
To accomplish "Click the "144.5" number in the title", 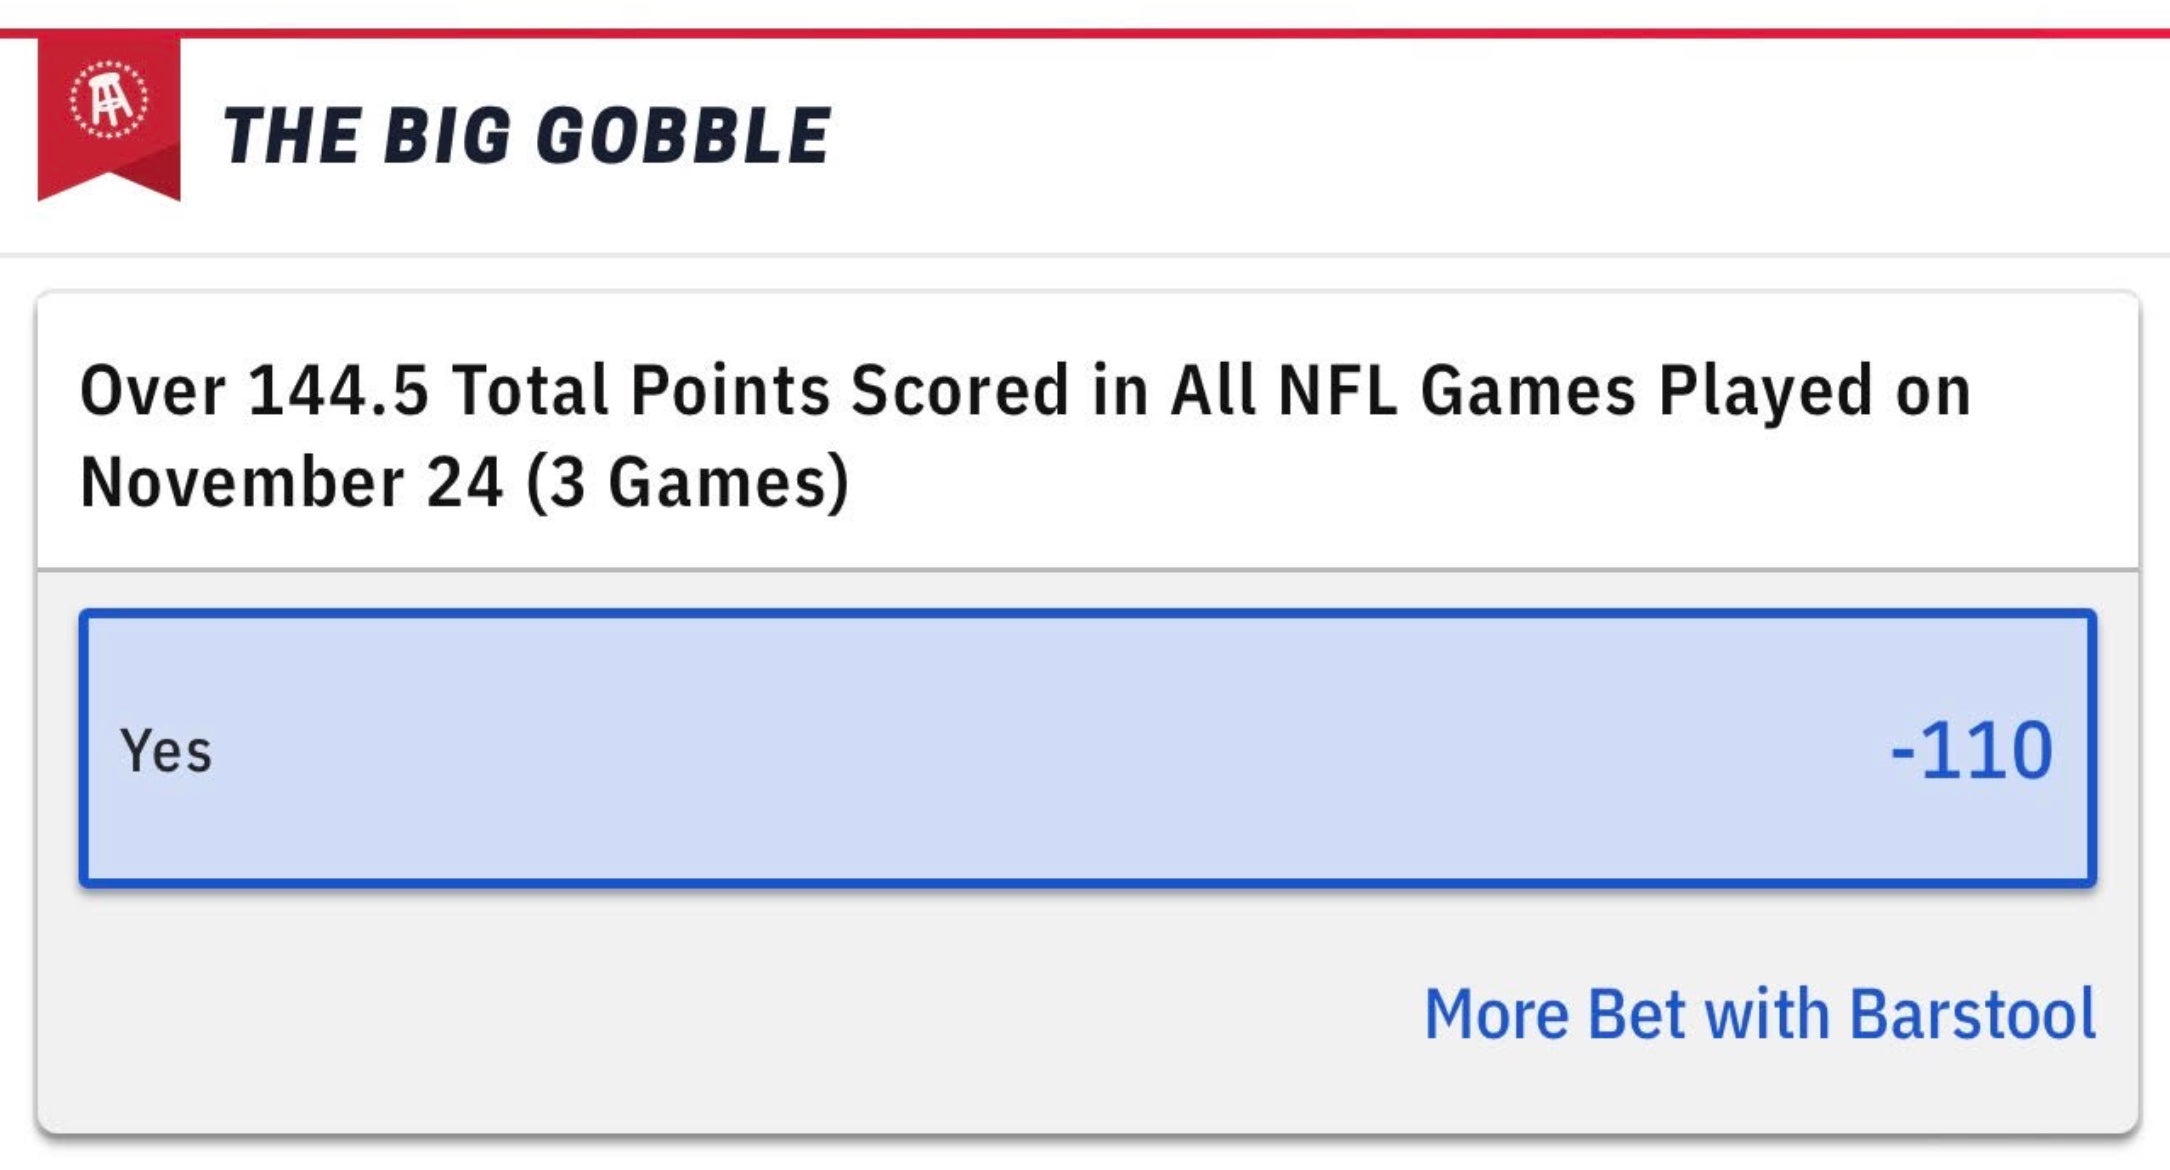I will click(x=338, y=390).
